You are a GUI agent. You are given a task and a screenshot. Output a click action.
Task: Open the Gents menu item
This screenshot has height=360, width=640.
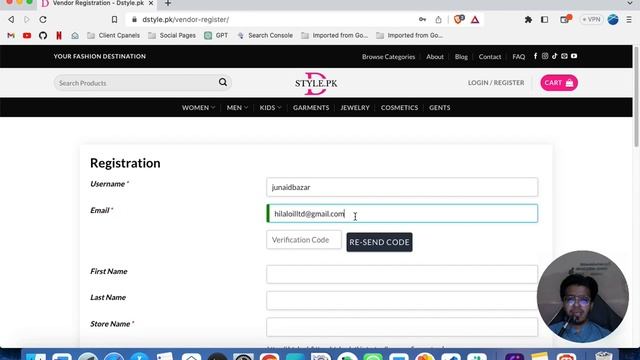coord(440,108)
